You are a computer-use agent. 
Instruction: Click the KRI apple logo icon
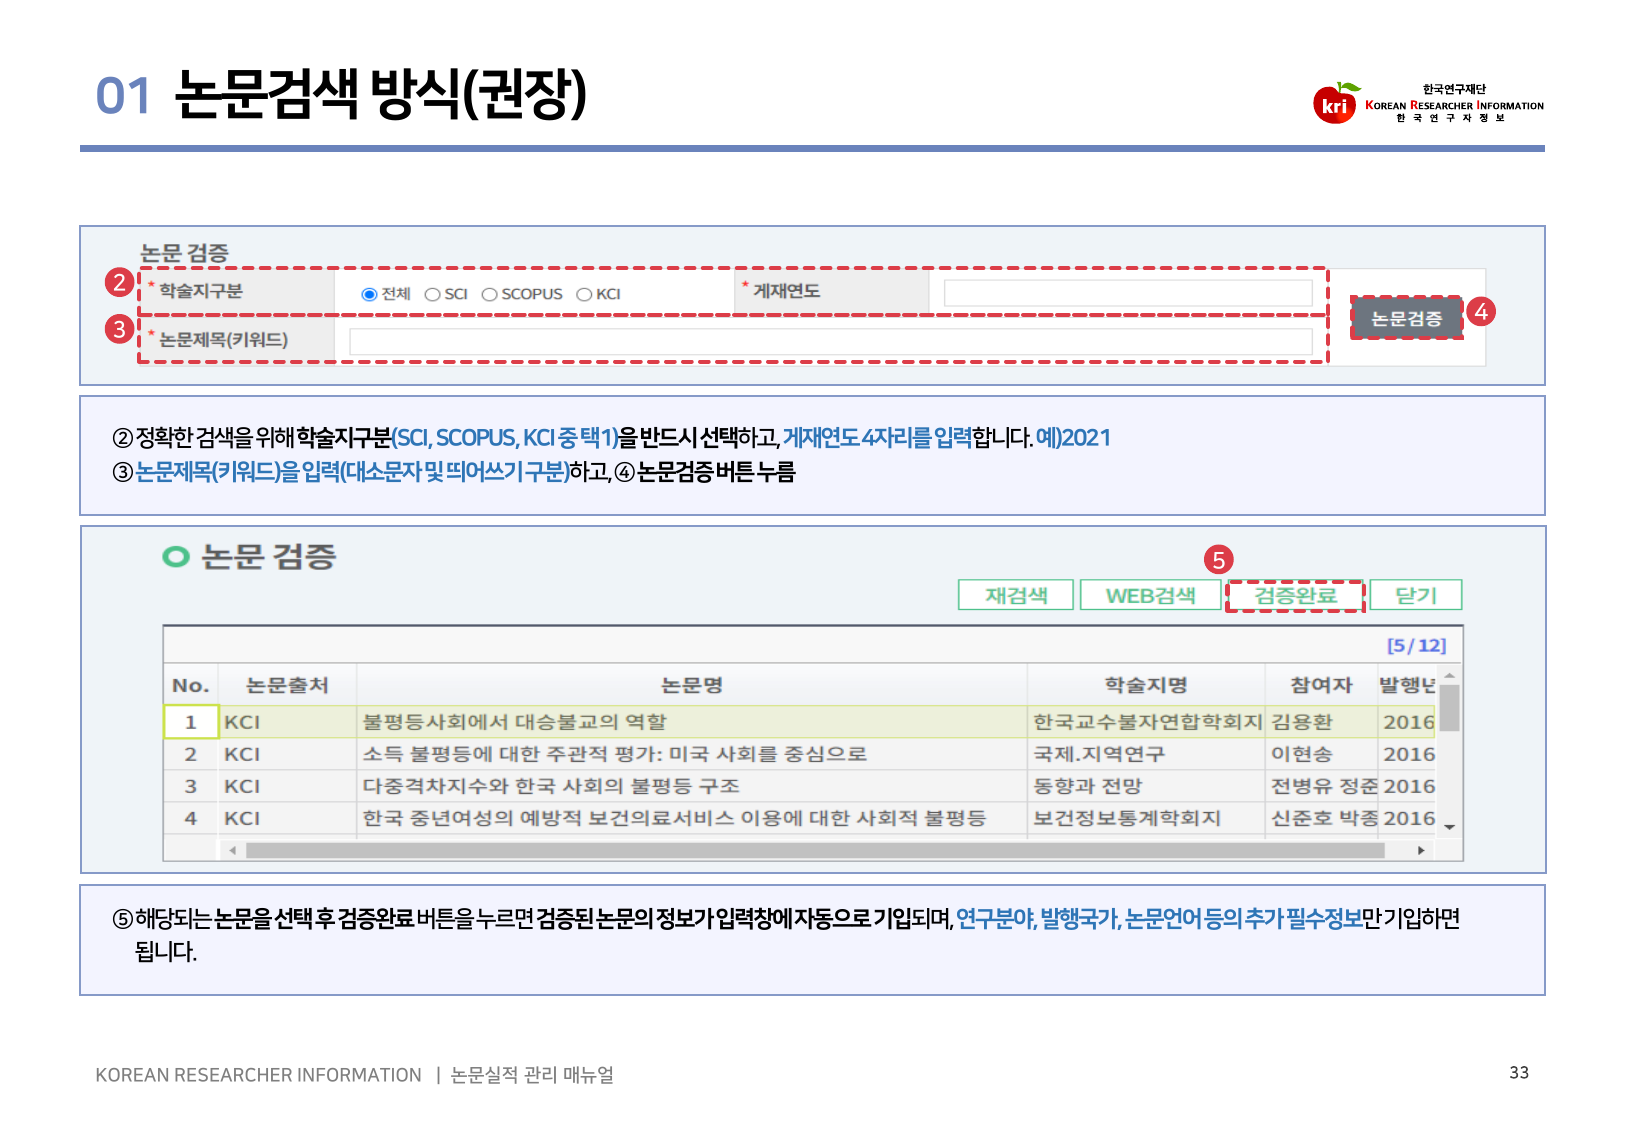click(x=1335, y=103)
